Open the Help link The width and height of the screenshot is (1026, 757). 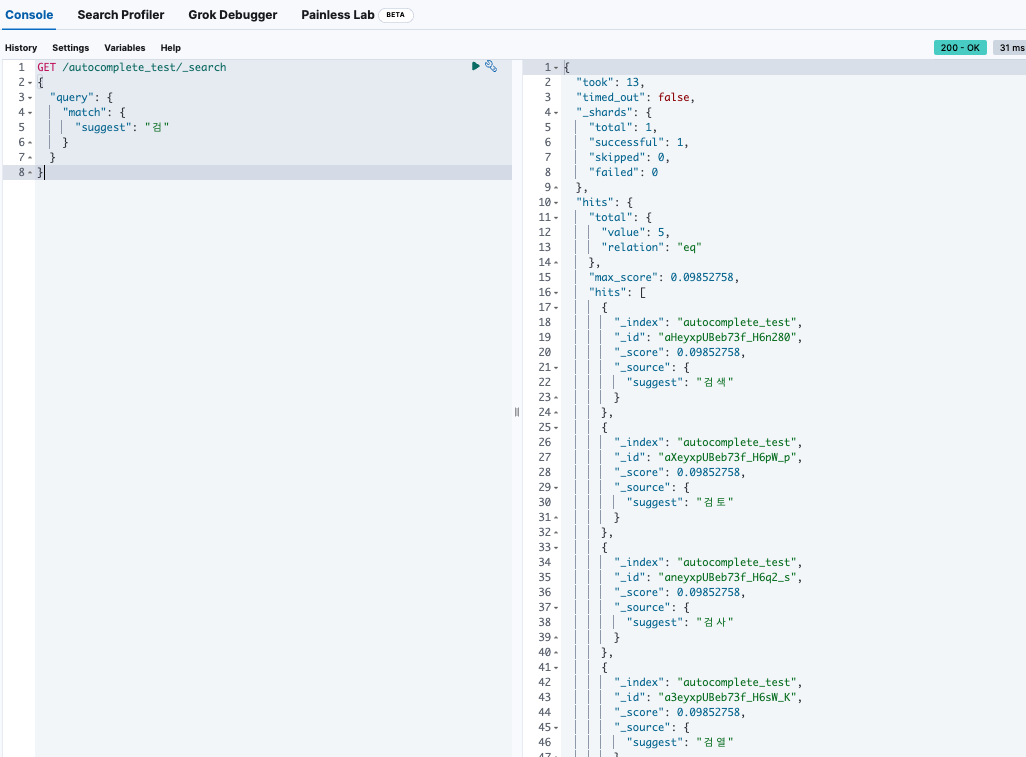[x=171, y=48]
